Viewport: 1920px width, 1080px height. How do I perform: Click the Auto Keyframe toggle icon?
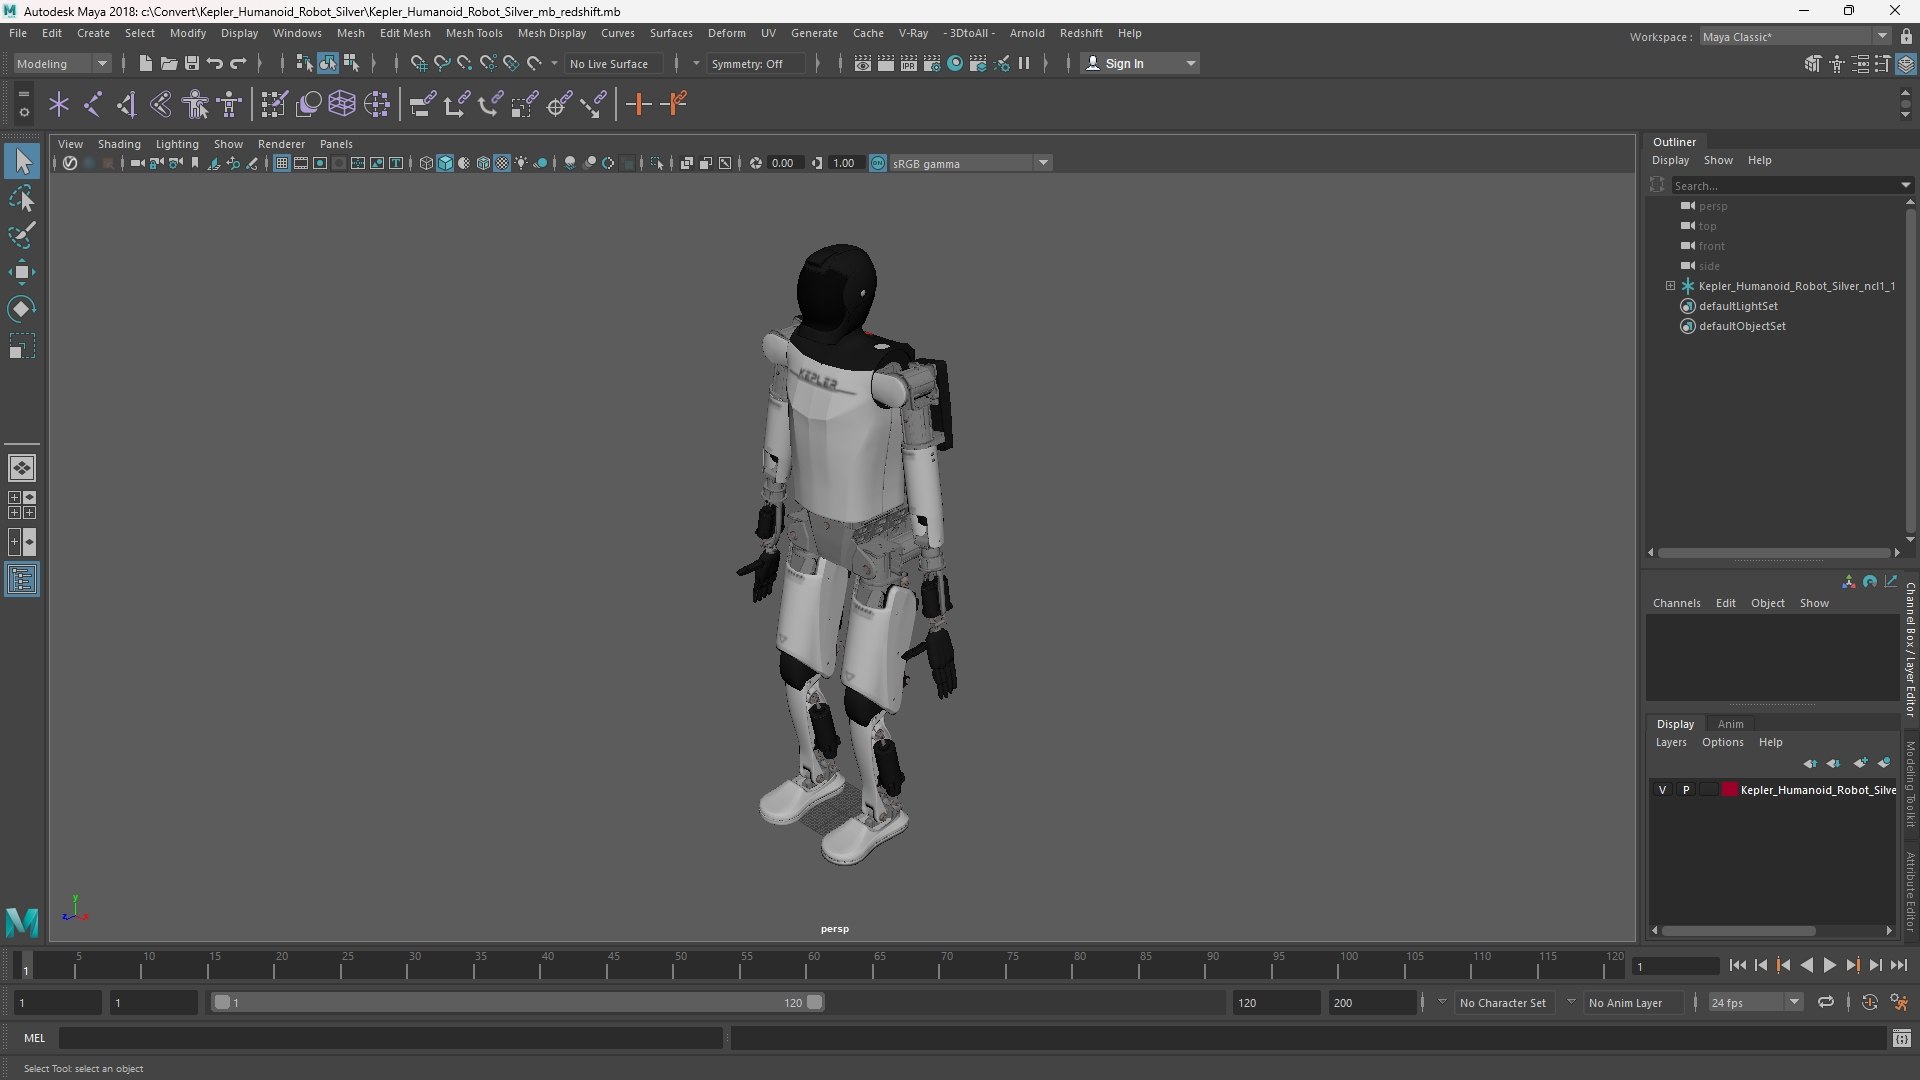point(1870,1002)
